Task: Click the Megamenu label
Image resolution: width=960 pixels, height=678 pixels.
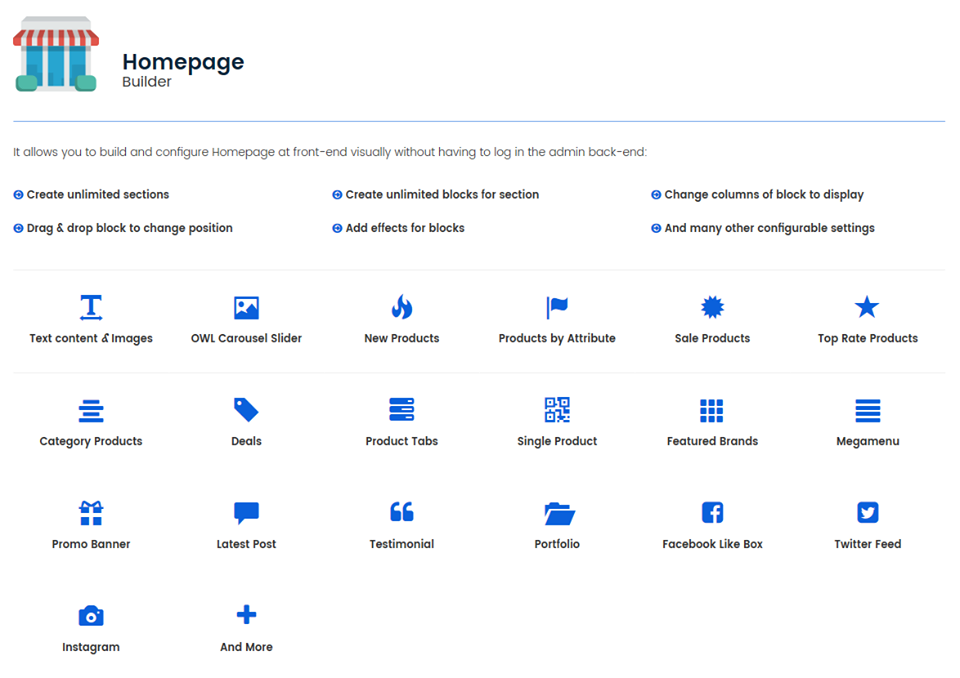Action: [x=868, y=441]
